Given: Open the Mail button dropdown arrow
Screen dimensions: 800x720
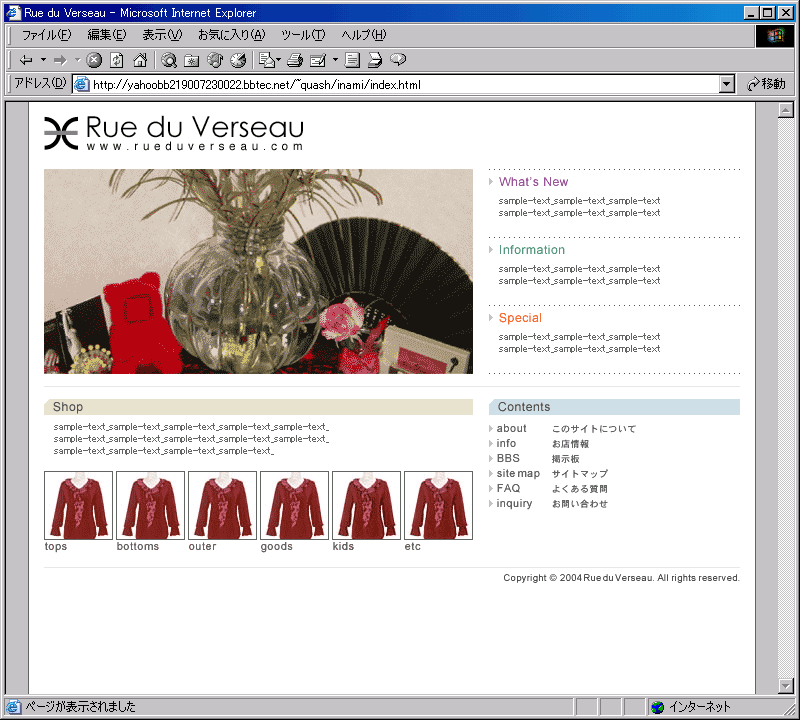Looking at the screenshot, I should coord(279,60).
